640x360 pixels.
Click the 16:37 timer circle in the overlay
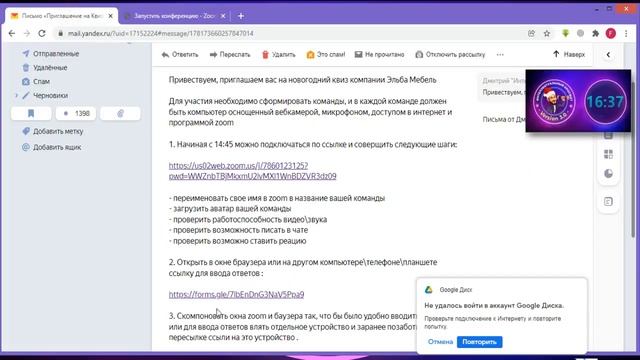[x=604, y=102]
